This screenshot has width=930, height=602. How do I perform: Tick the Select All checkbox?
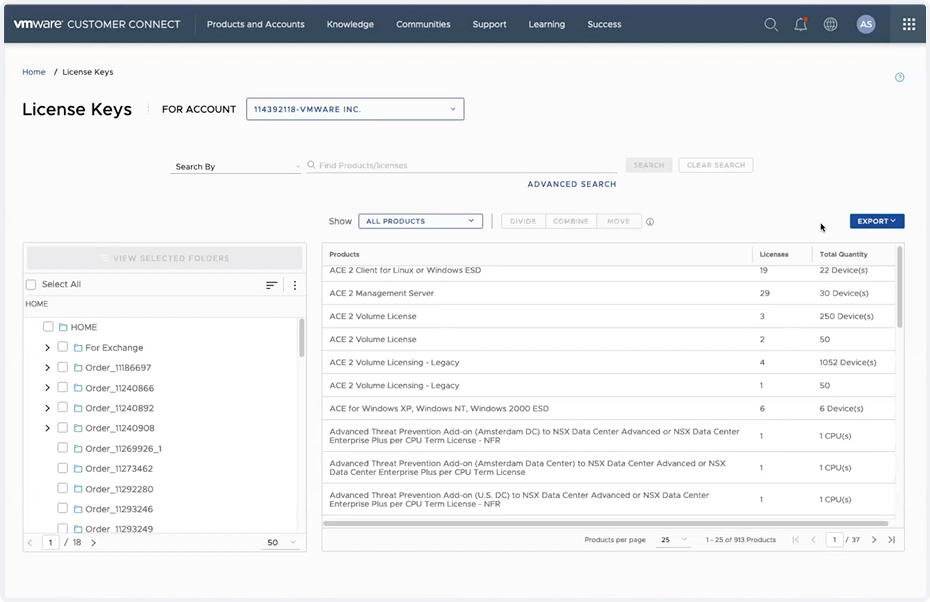click(31, 285)
